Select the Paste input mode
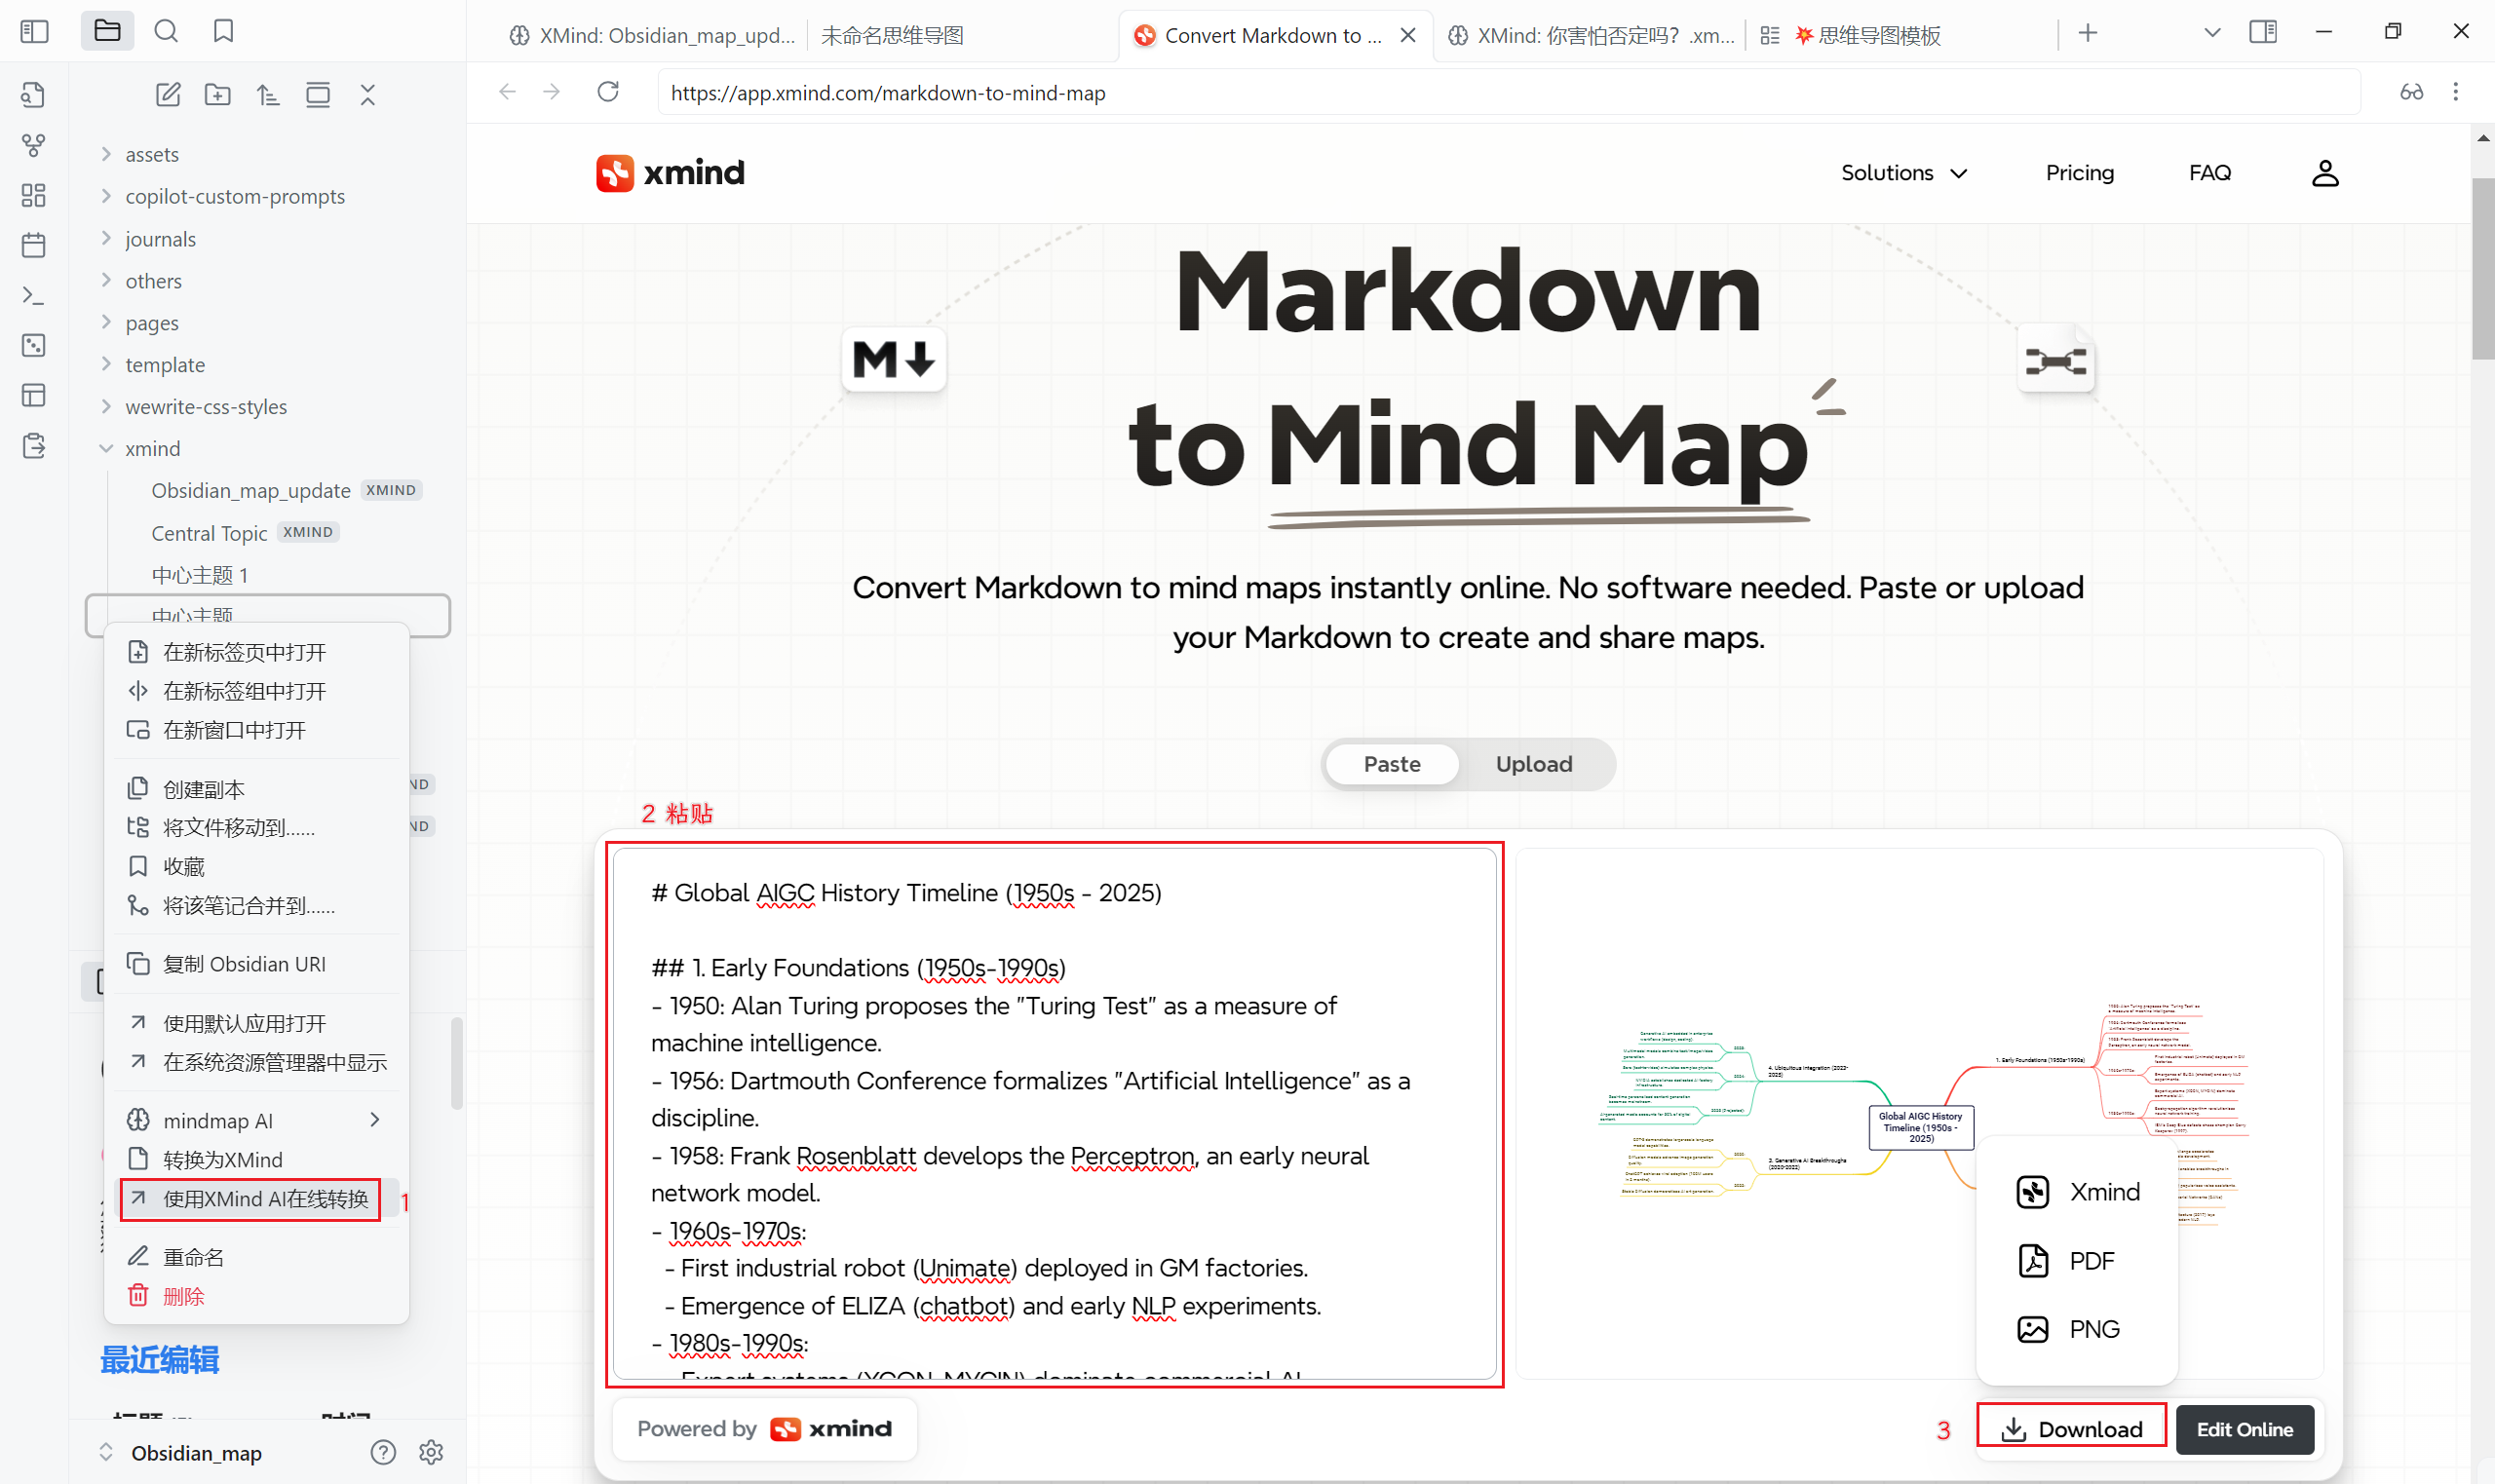This screenshot has height=1484, width=2495. click(x=1392, y=764)
